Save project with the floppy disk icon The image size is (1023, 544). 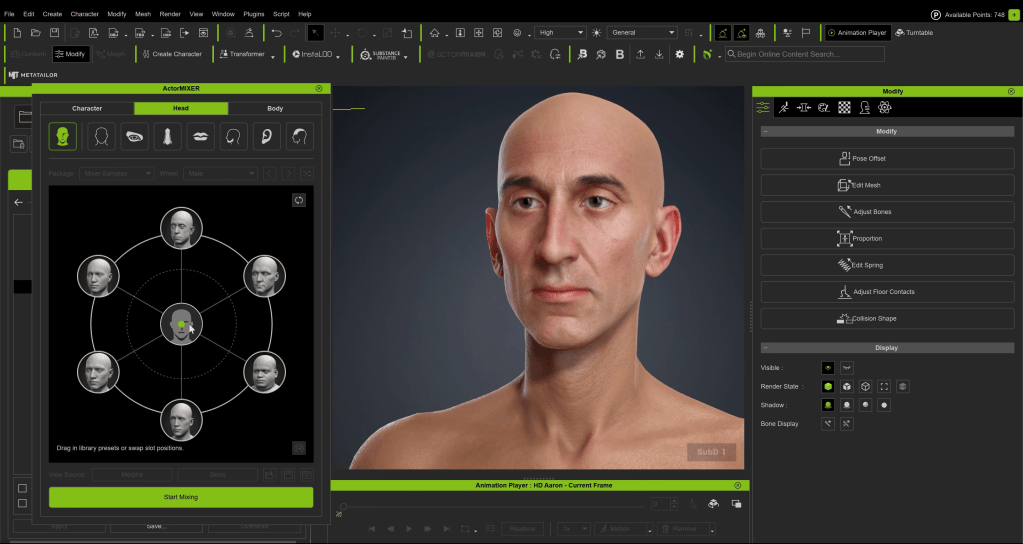[x=55, y=33]
